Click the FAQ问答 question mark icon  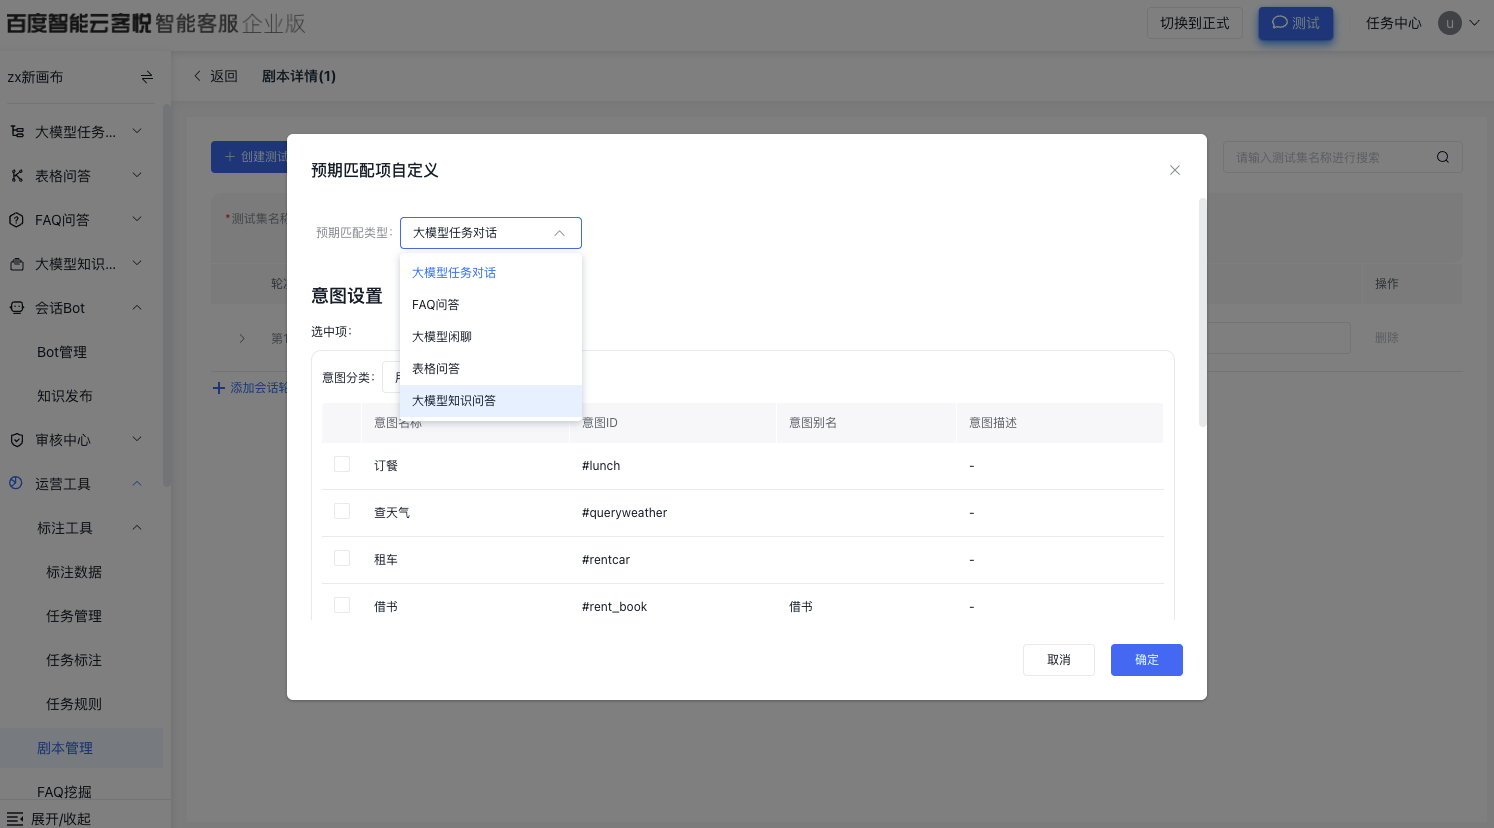click(x=16, y=219)
